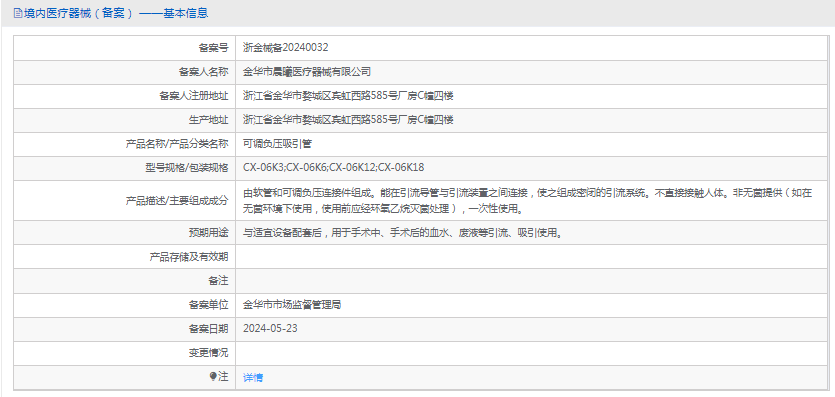Click the 备案人注册地址 row label
Screen dimensions: 835x397
click(194, 96)
